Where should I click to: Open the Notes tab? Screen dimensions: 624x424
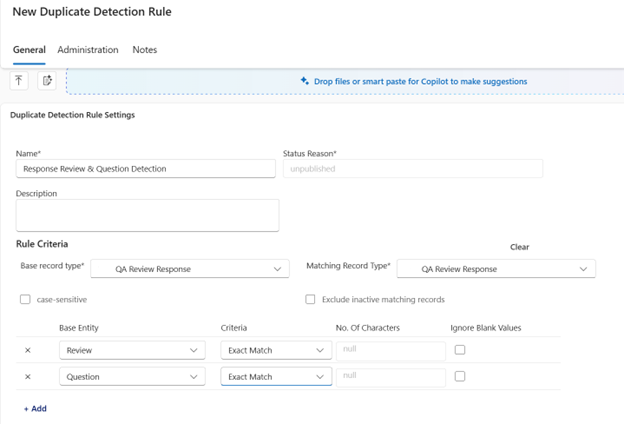(x=145, y=50)
